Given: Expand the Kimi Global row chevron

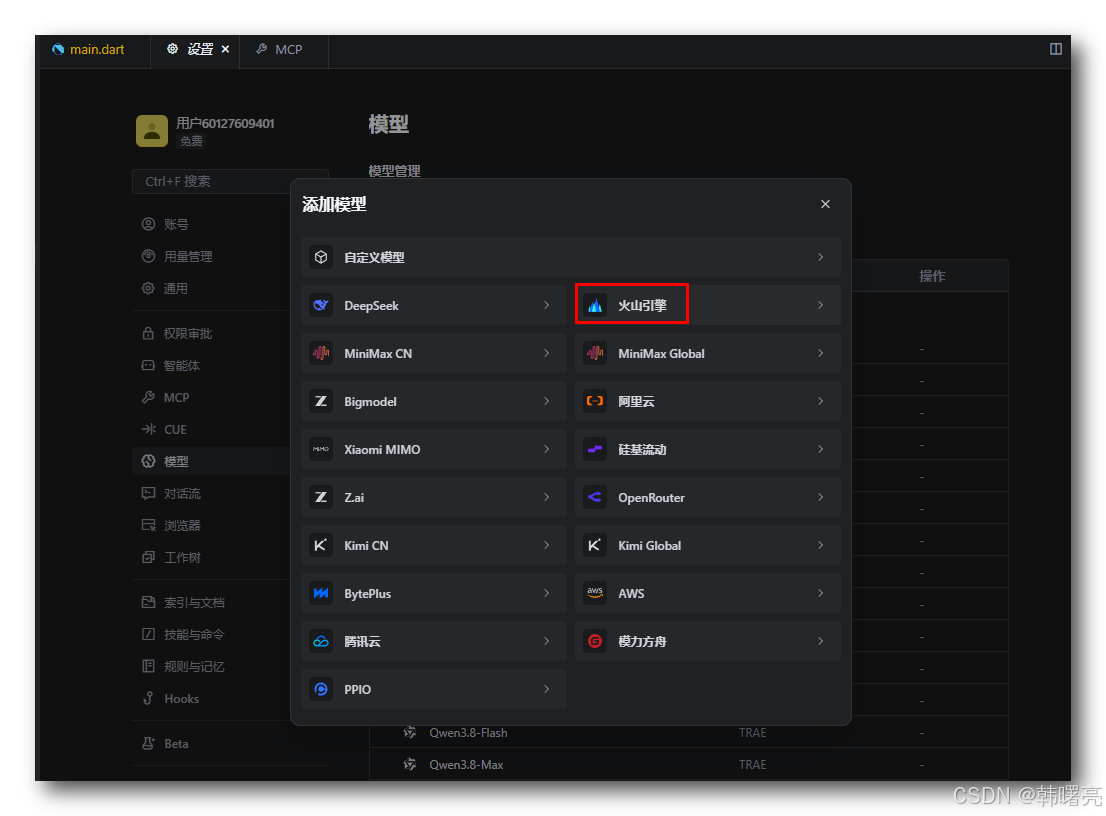Looking at the screenshot, I should point(820,545).
